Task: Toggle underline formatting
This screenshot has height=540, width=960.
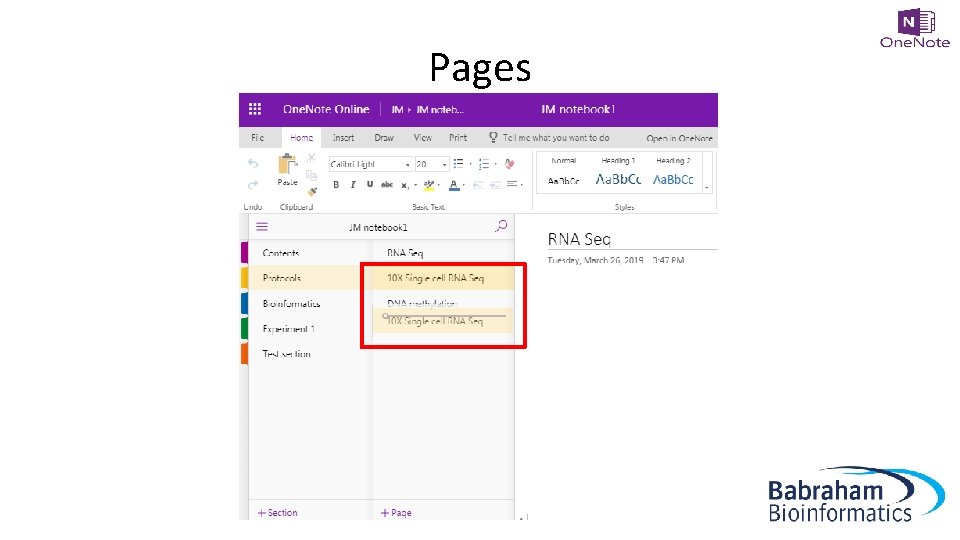Action: (x=370, y=184)
